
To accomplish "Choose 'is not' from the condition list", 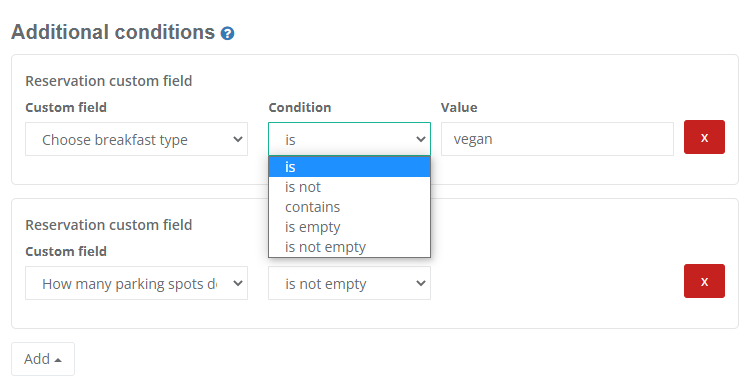I will click(x=349, y=187).
